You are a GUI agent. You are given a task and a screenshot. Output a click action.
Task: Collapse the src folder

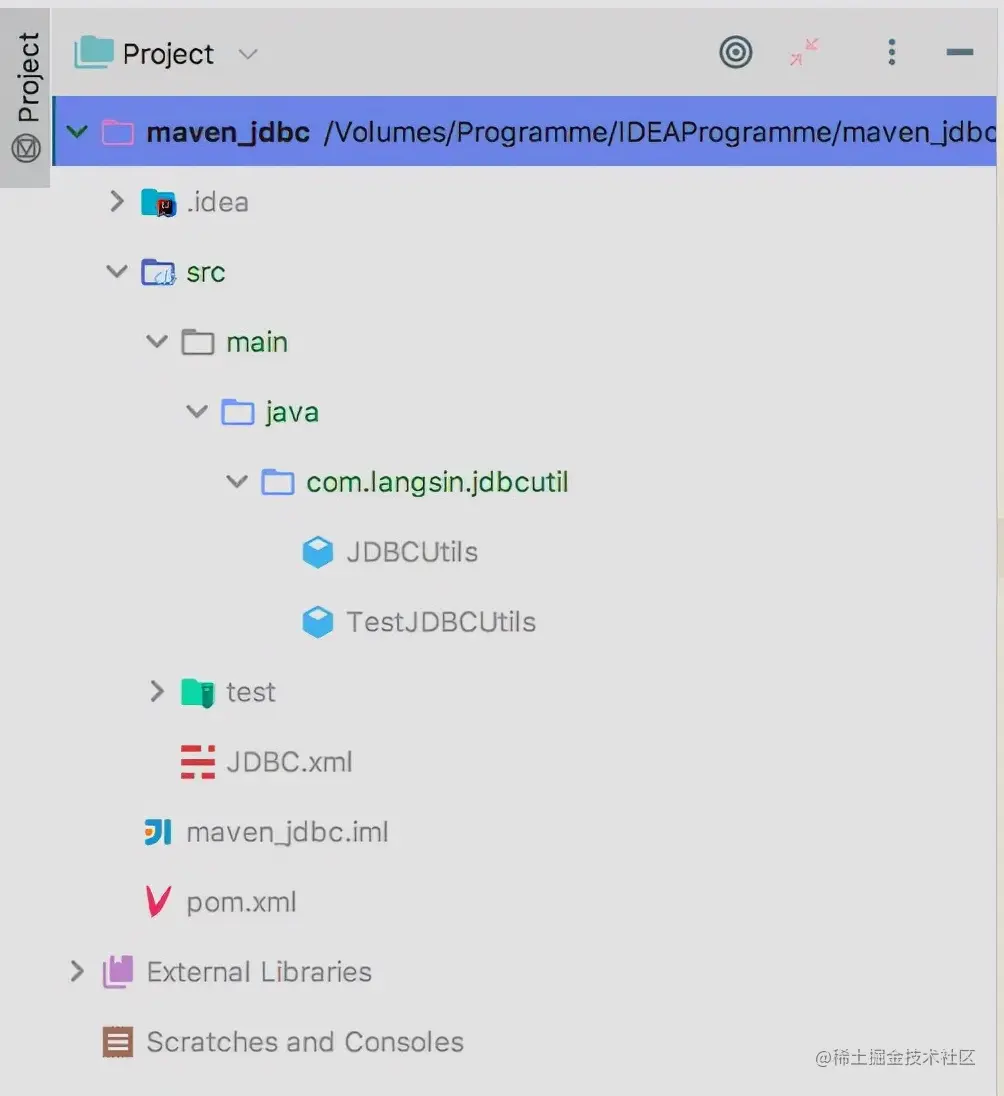(x=117, y=271)
